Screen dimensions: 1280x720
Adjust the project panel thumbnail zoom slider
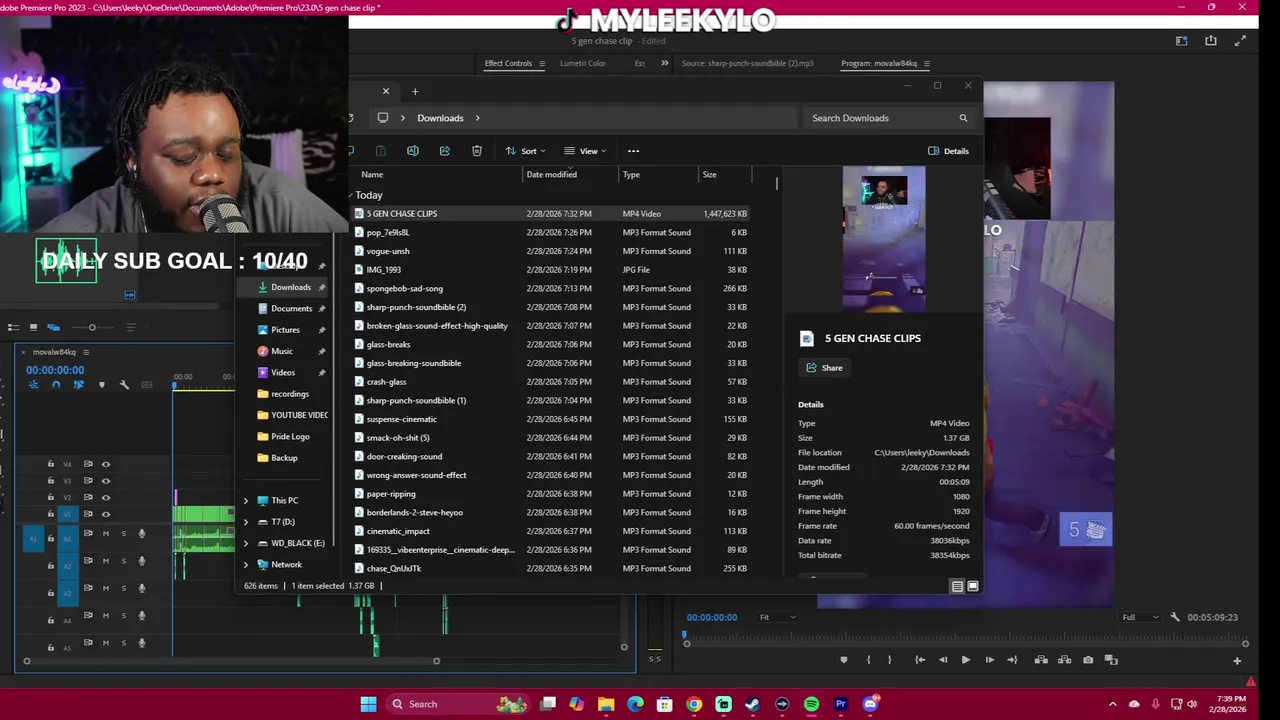tap(91, 327)
